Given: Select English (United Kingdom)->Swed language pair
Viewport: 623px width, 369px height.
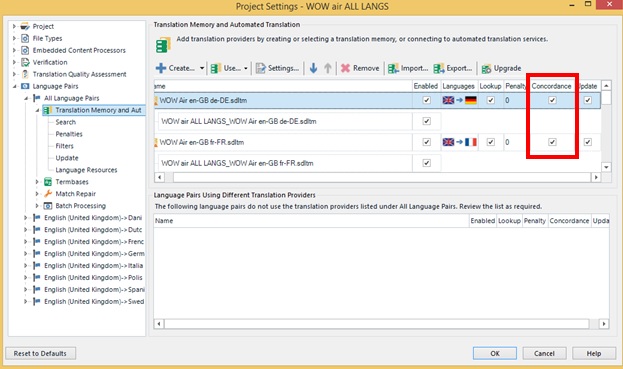Looking at the screenshot, I should tap(94, 301).
